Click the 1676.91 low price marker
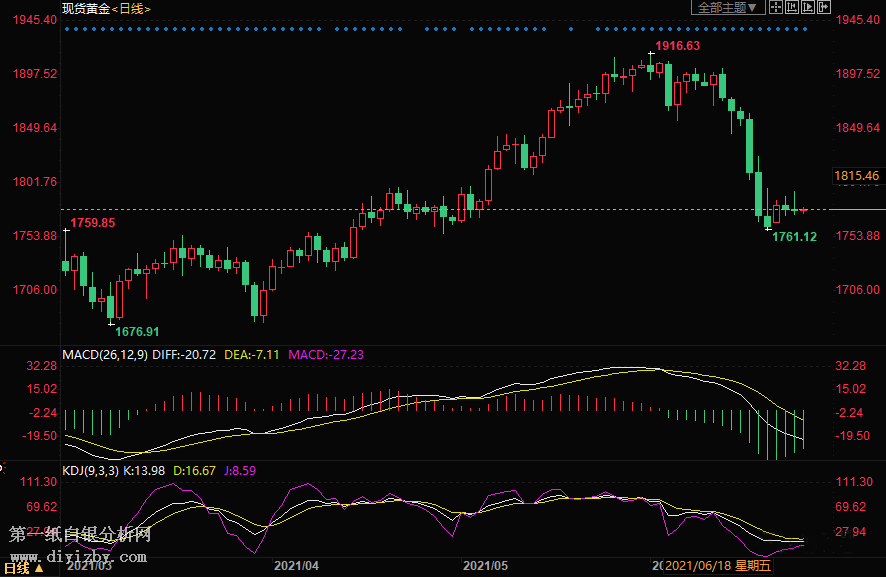 pos(137,331)
